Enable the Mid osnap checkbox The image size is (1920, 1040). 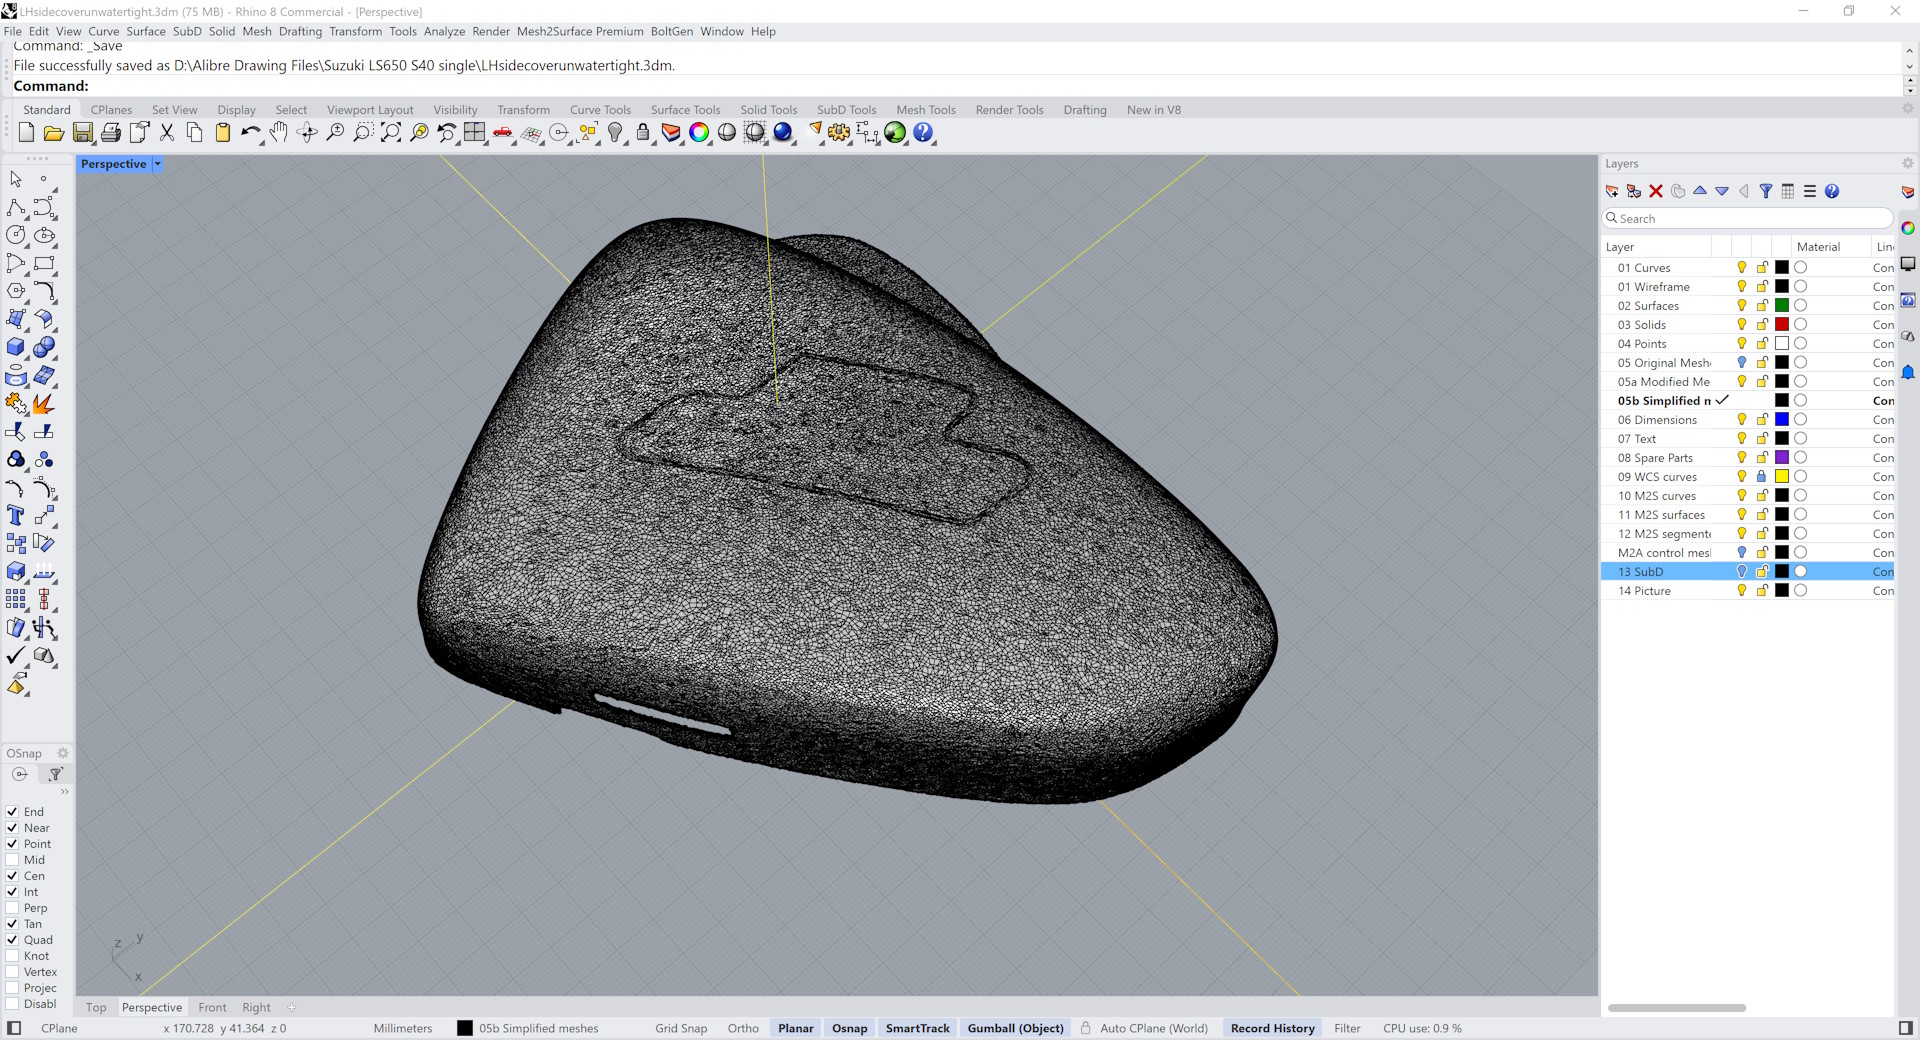[x=13, y=860]
